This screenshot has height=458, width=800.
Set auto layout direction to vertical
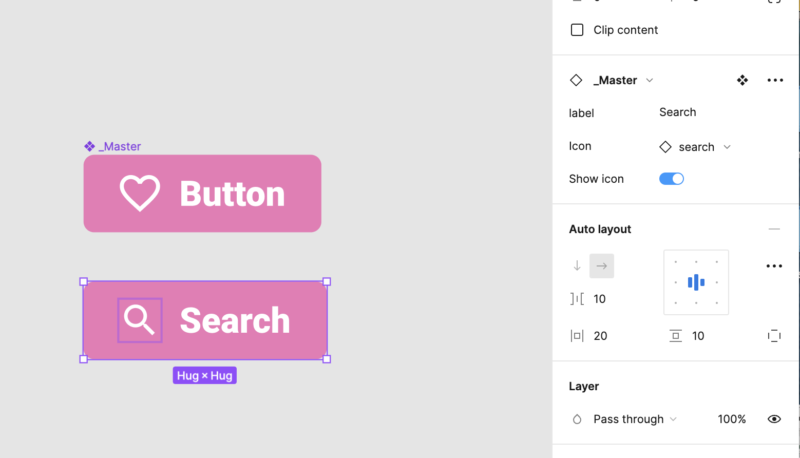pos(577,266)
